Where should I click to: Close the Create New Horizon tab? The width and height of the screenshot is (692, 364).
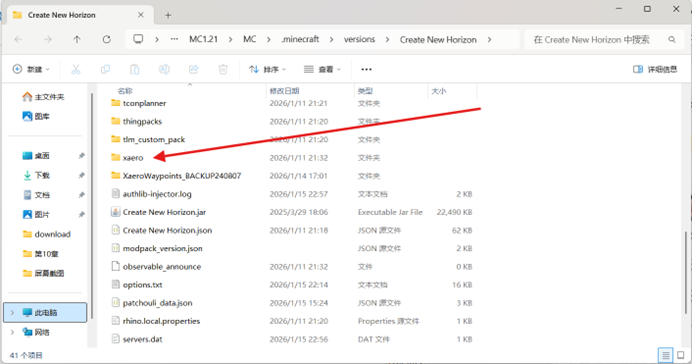tap(141, 15)
